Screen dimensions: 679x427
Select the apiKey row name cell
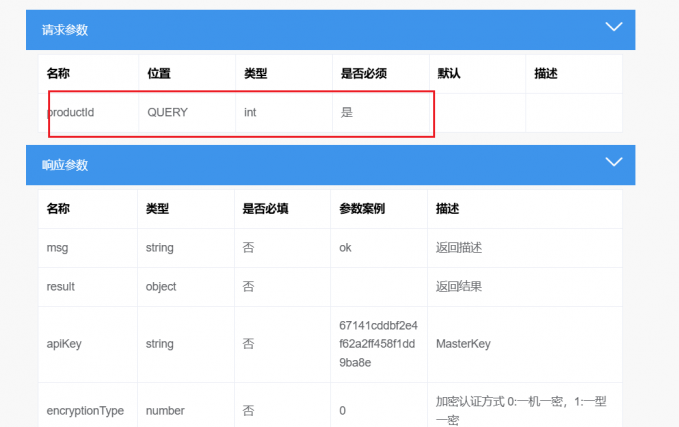[64, 344]
